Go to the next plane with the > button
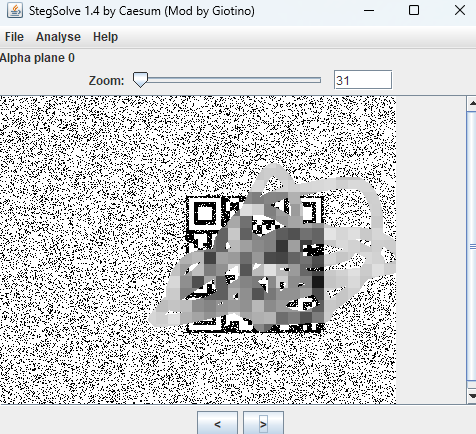This screenshot has width=476, height=434. 263,424
